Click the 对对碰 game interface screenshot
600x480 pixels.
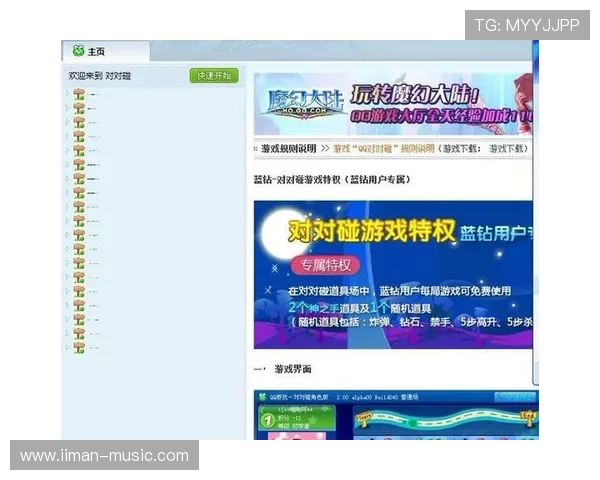pyautogui.click(x=396, y=415)
